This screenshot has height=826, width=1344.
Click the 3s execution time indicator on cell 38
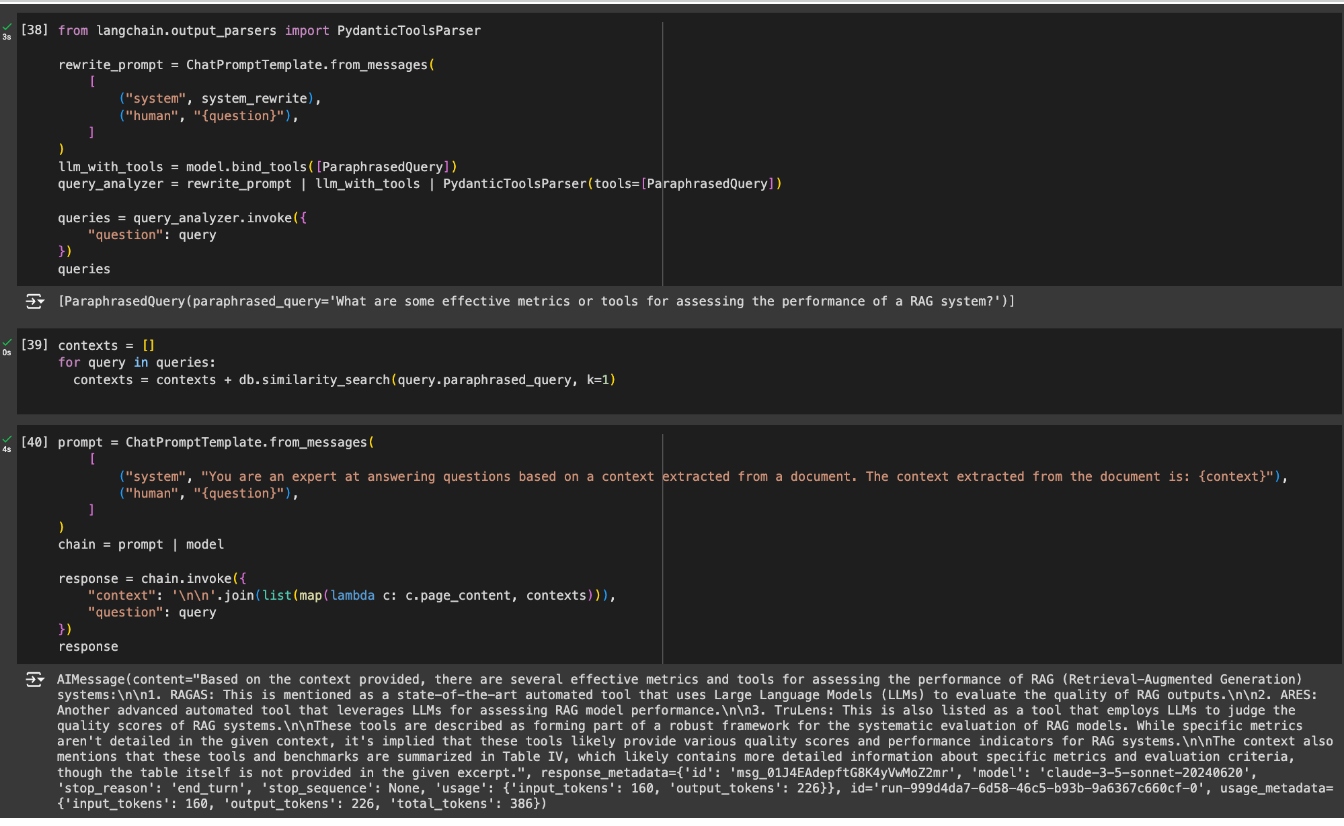(6, 36)
